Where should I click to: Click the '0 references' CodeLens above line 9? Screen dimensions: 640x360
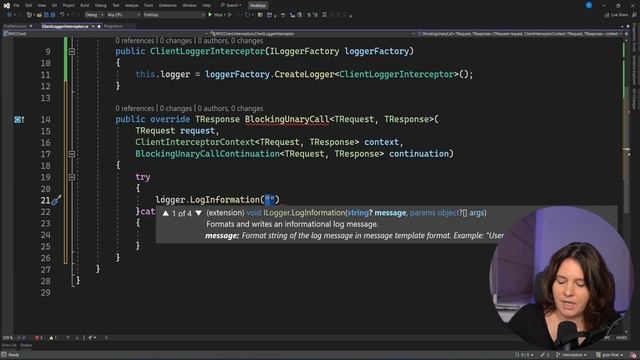(x=135, y=41)
